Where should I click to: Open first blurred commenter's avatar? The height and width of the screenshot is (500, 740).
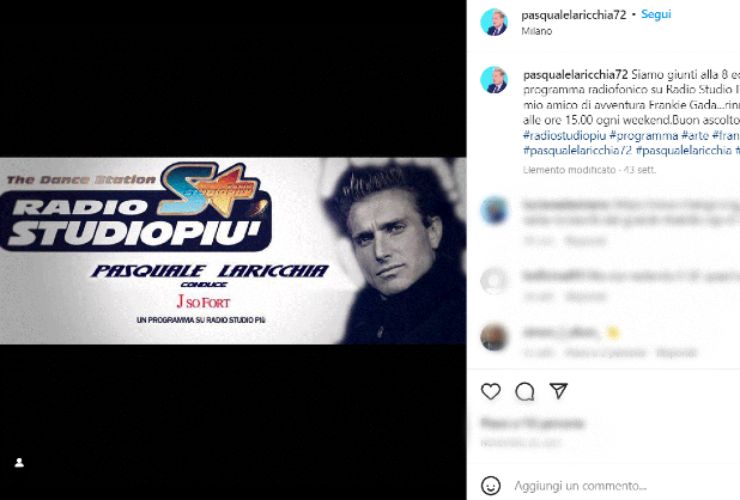coord(494,210)
